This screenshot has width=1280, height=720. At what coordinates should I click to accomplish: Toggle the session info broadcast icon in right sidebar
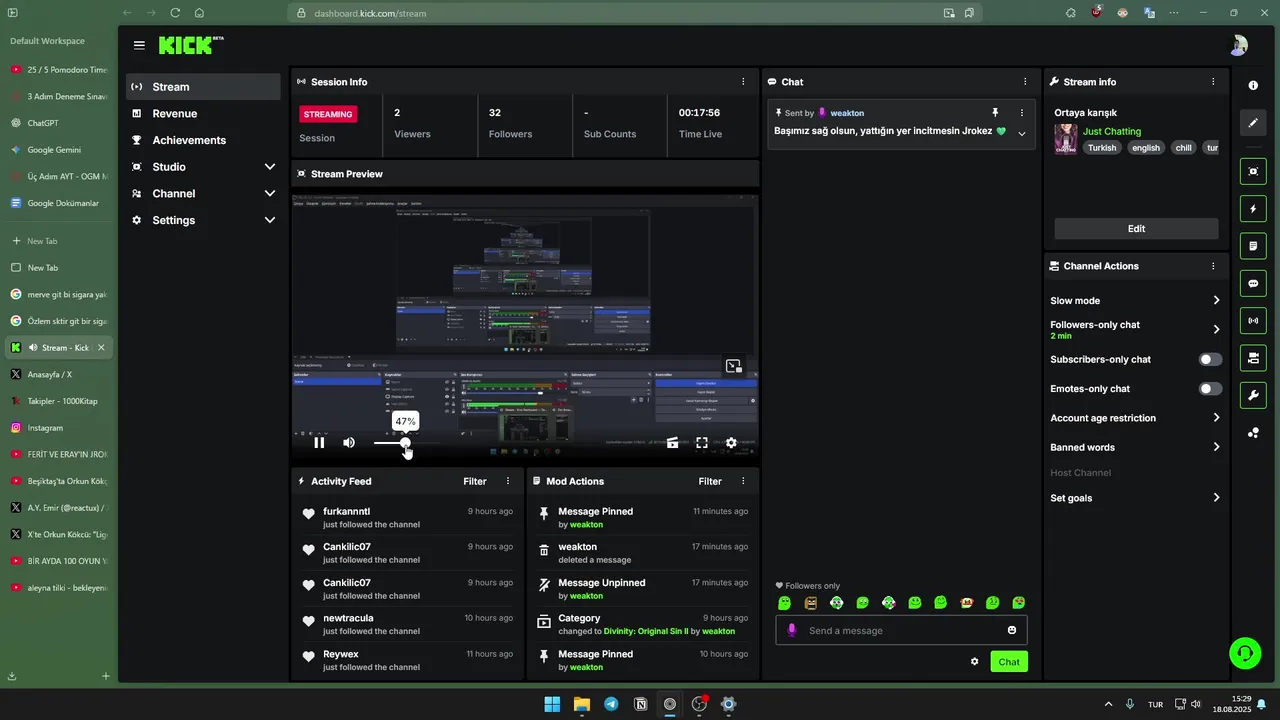click(1253, 321)
